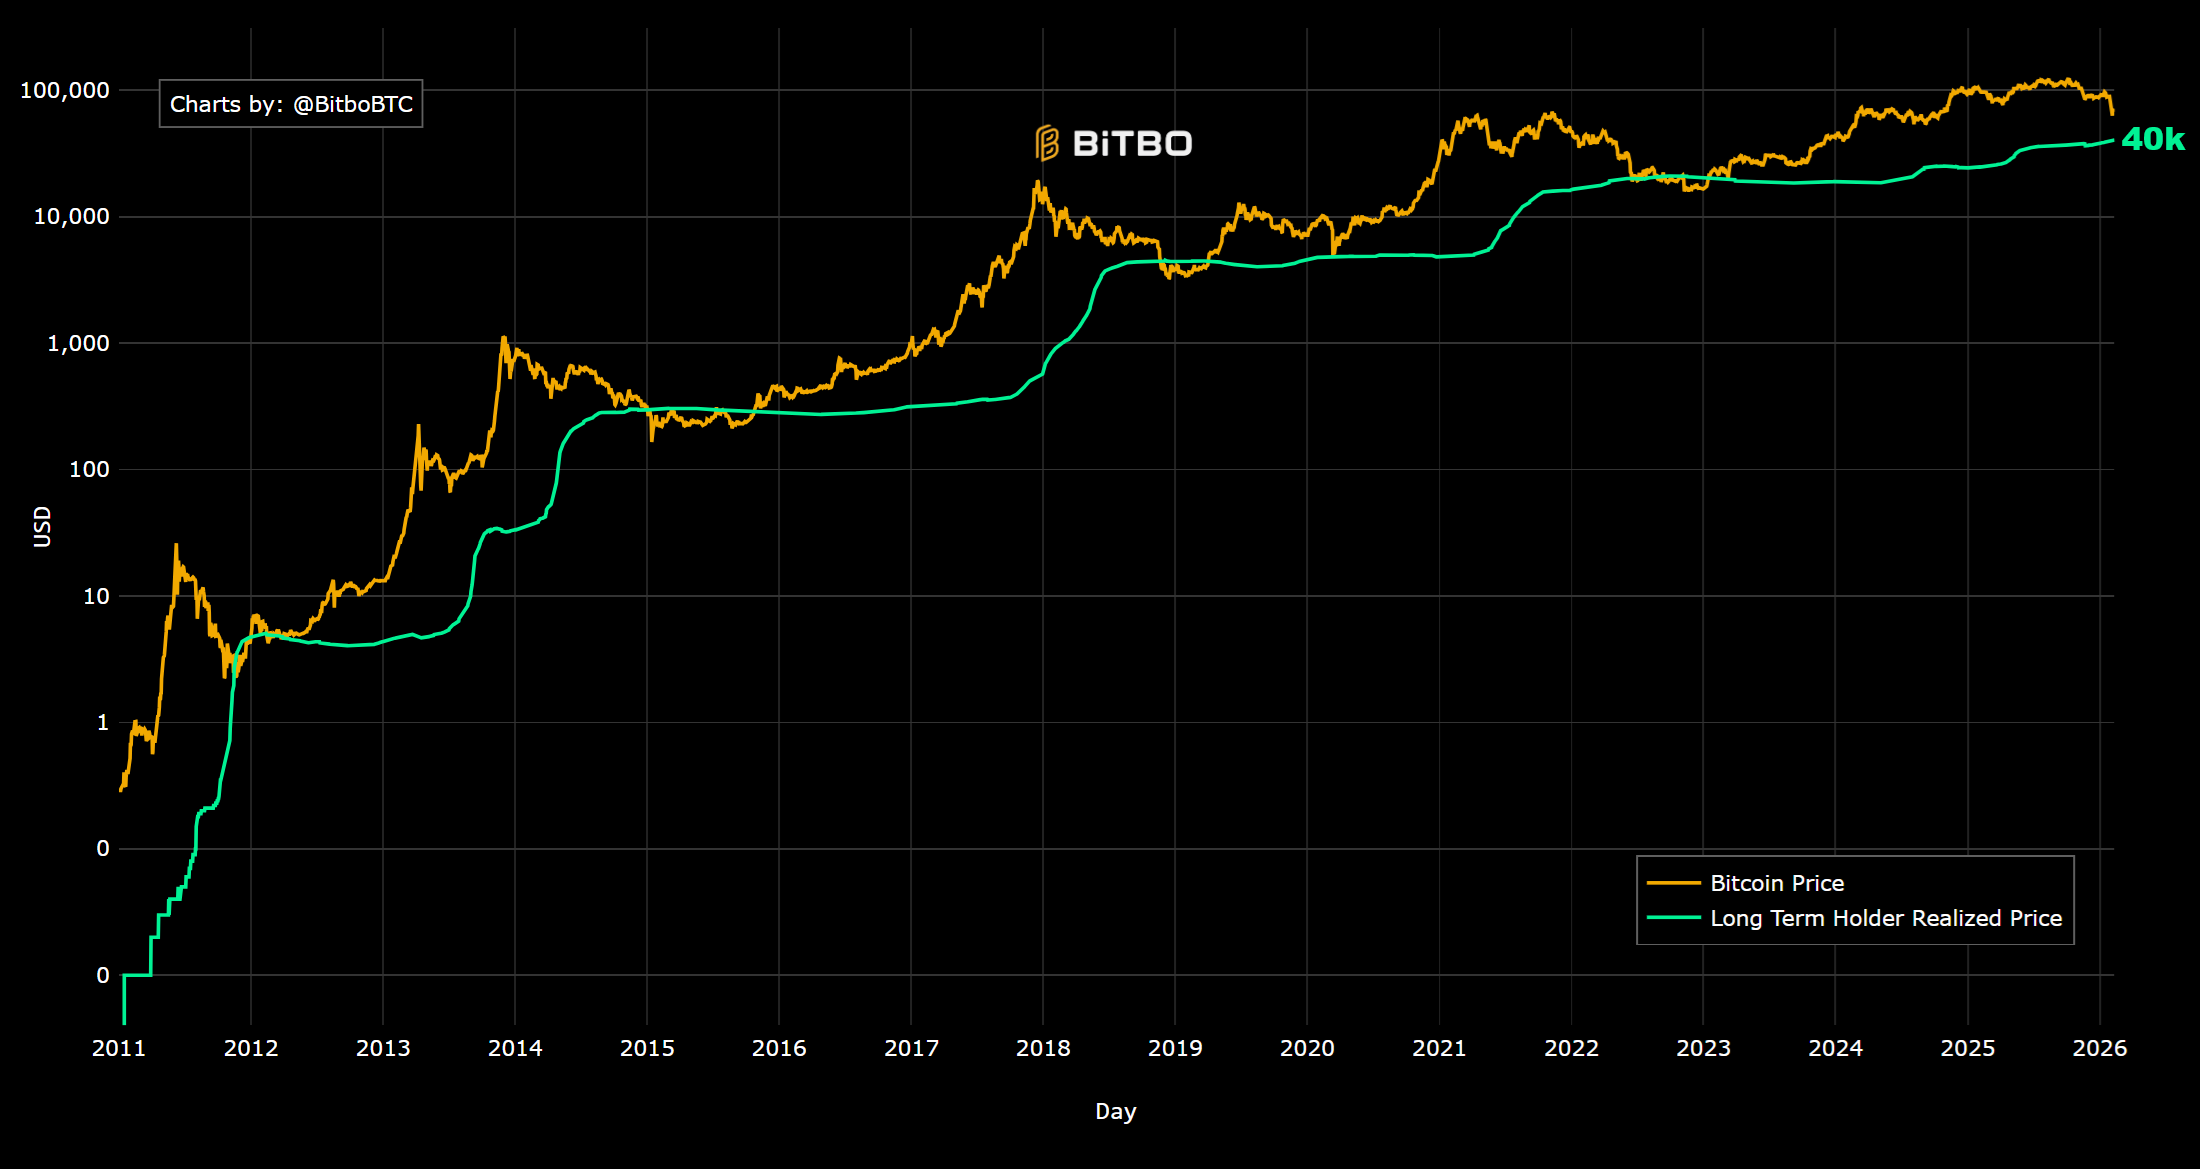Click the 2014 x-axis tick label
The width and height of the screenshot is (2200, 1169).
pos(515,1048)
